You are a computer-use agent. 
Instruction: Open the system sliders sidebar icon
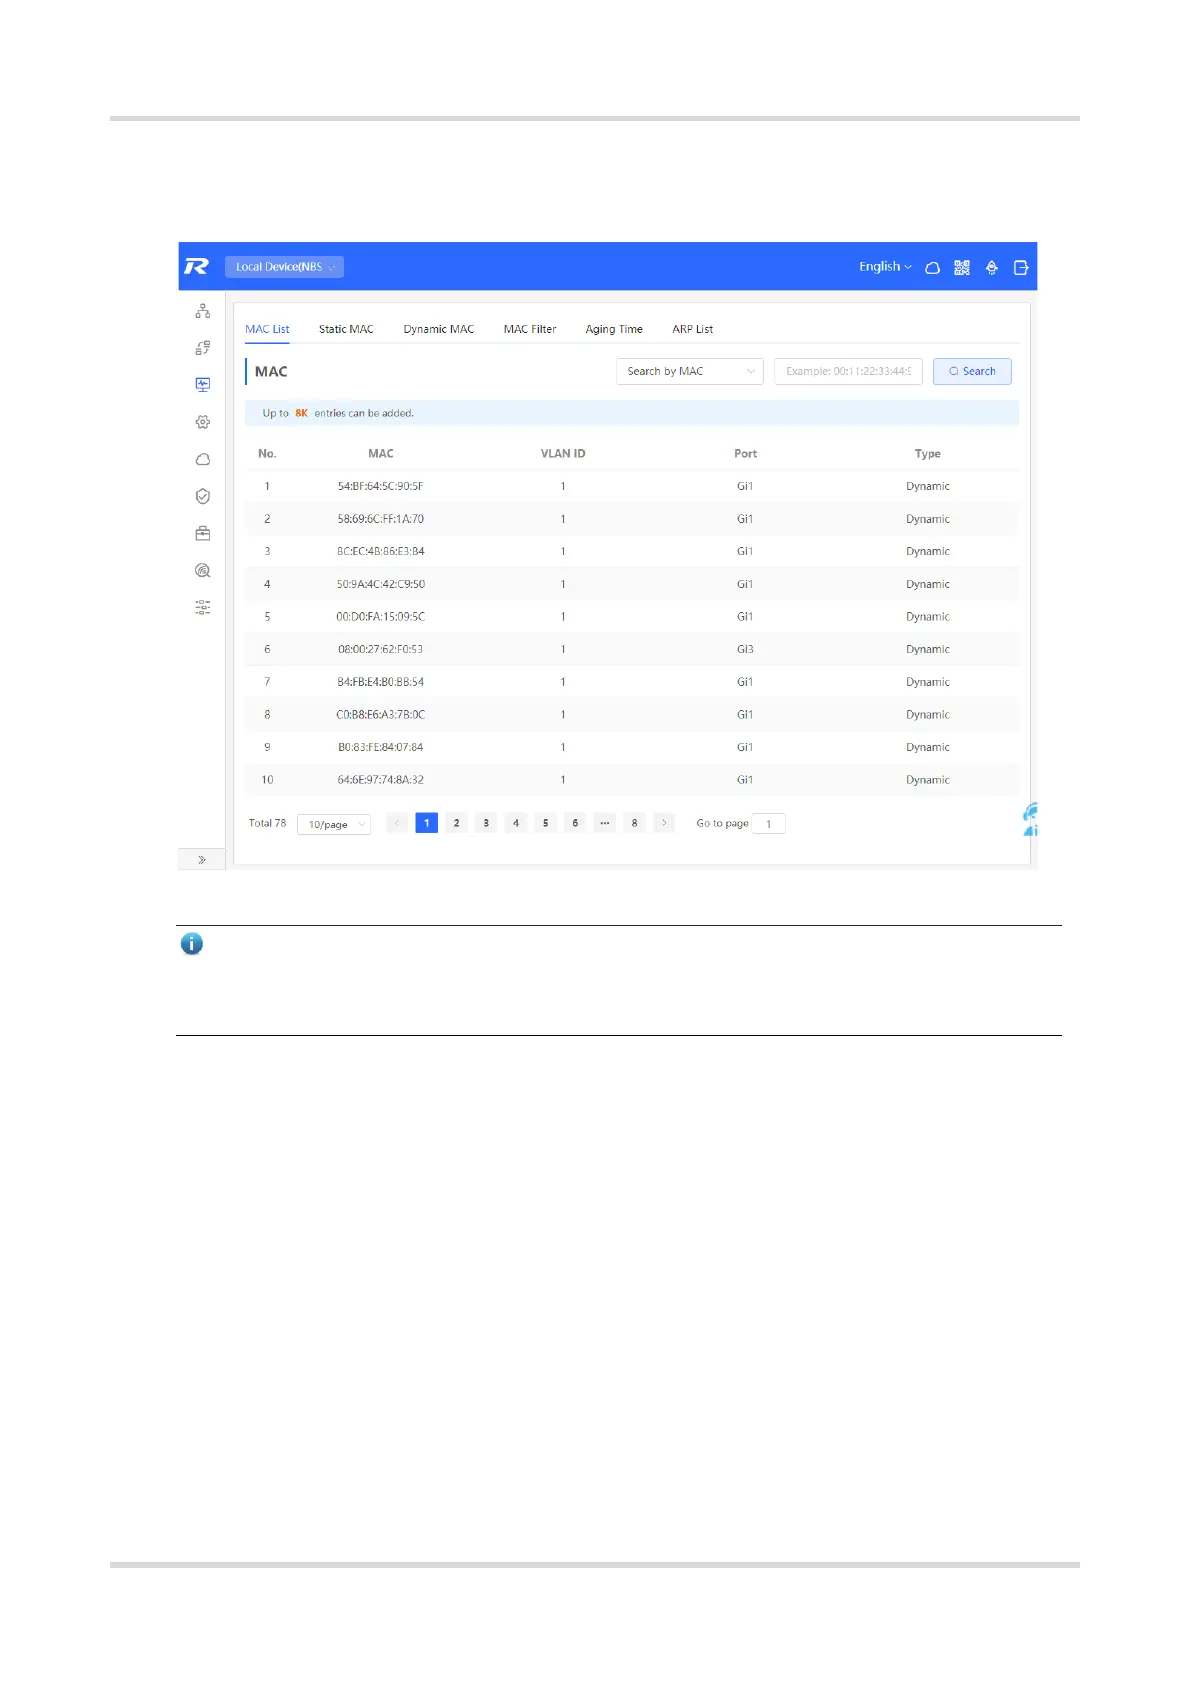coord(203,607)
